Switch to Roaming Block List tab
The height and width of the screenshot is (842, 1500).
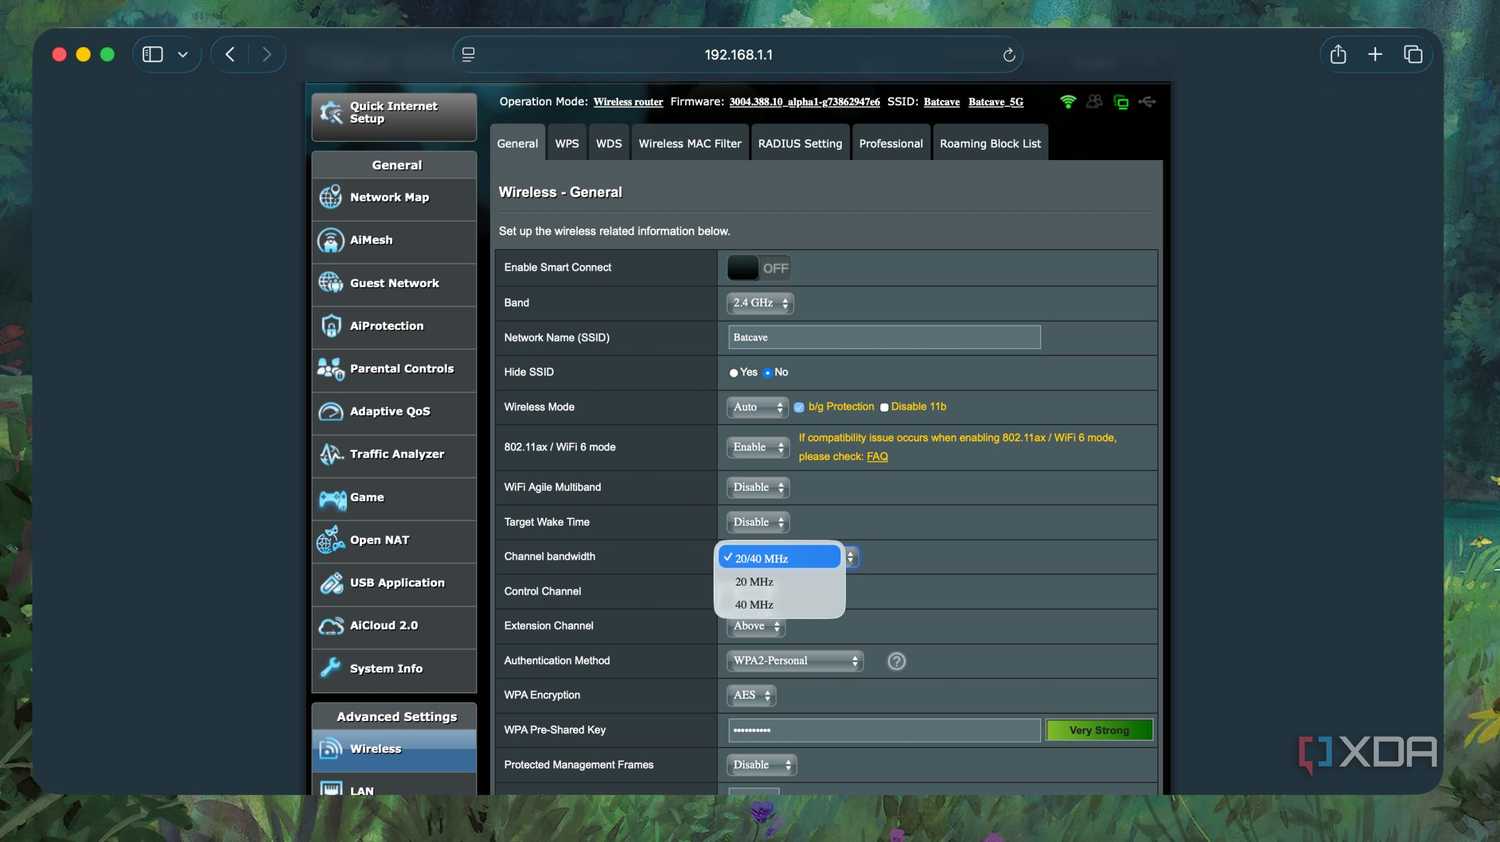[x=990, y=143]
